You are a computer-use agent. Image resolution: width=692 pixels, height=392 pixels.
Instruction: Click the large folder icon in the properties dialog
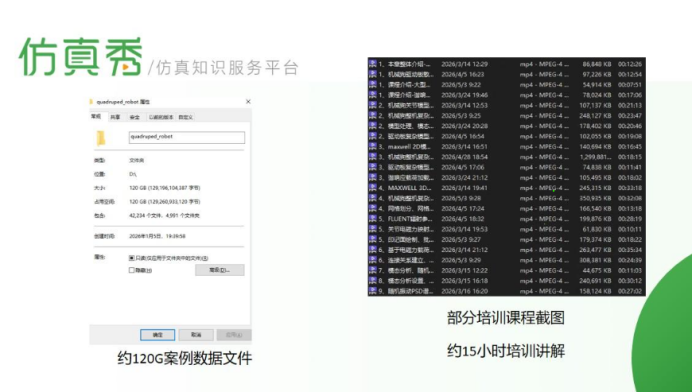coord(101,138)
